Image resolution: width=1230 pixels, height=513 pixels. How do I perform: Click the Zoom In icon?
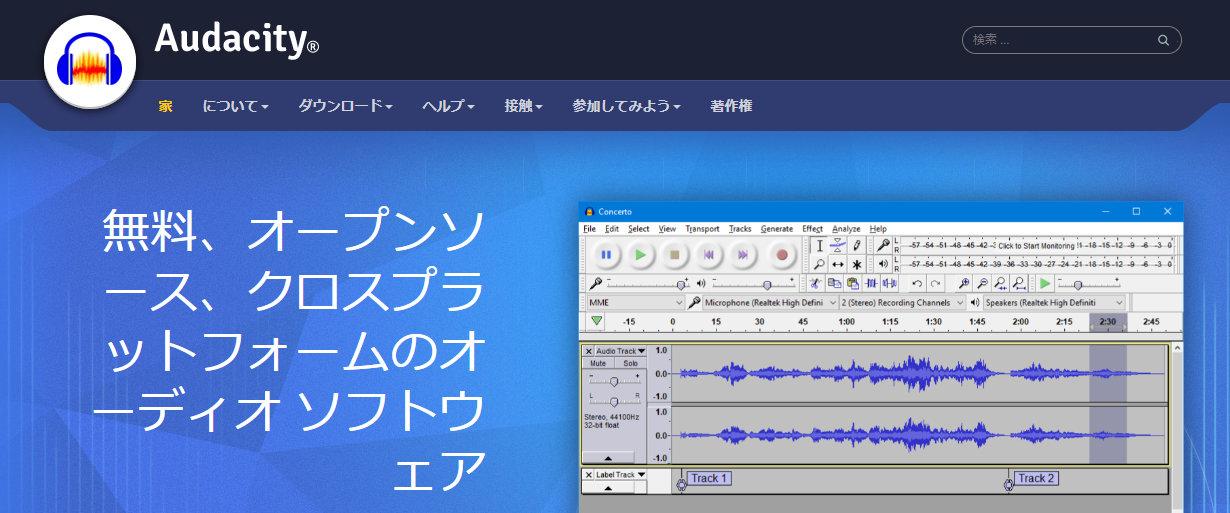[965, 283]
